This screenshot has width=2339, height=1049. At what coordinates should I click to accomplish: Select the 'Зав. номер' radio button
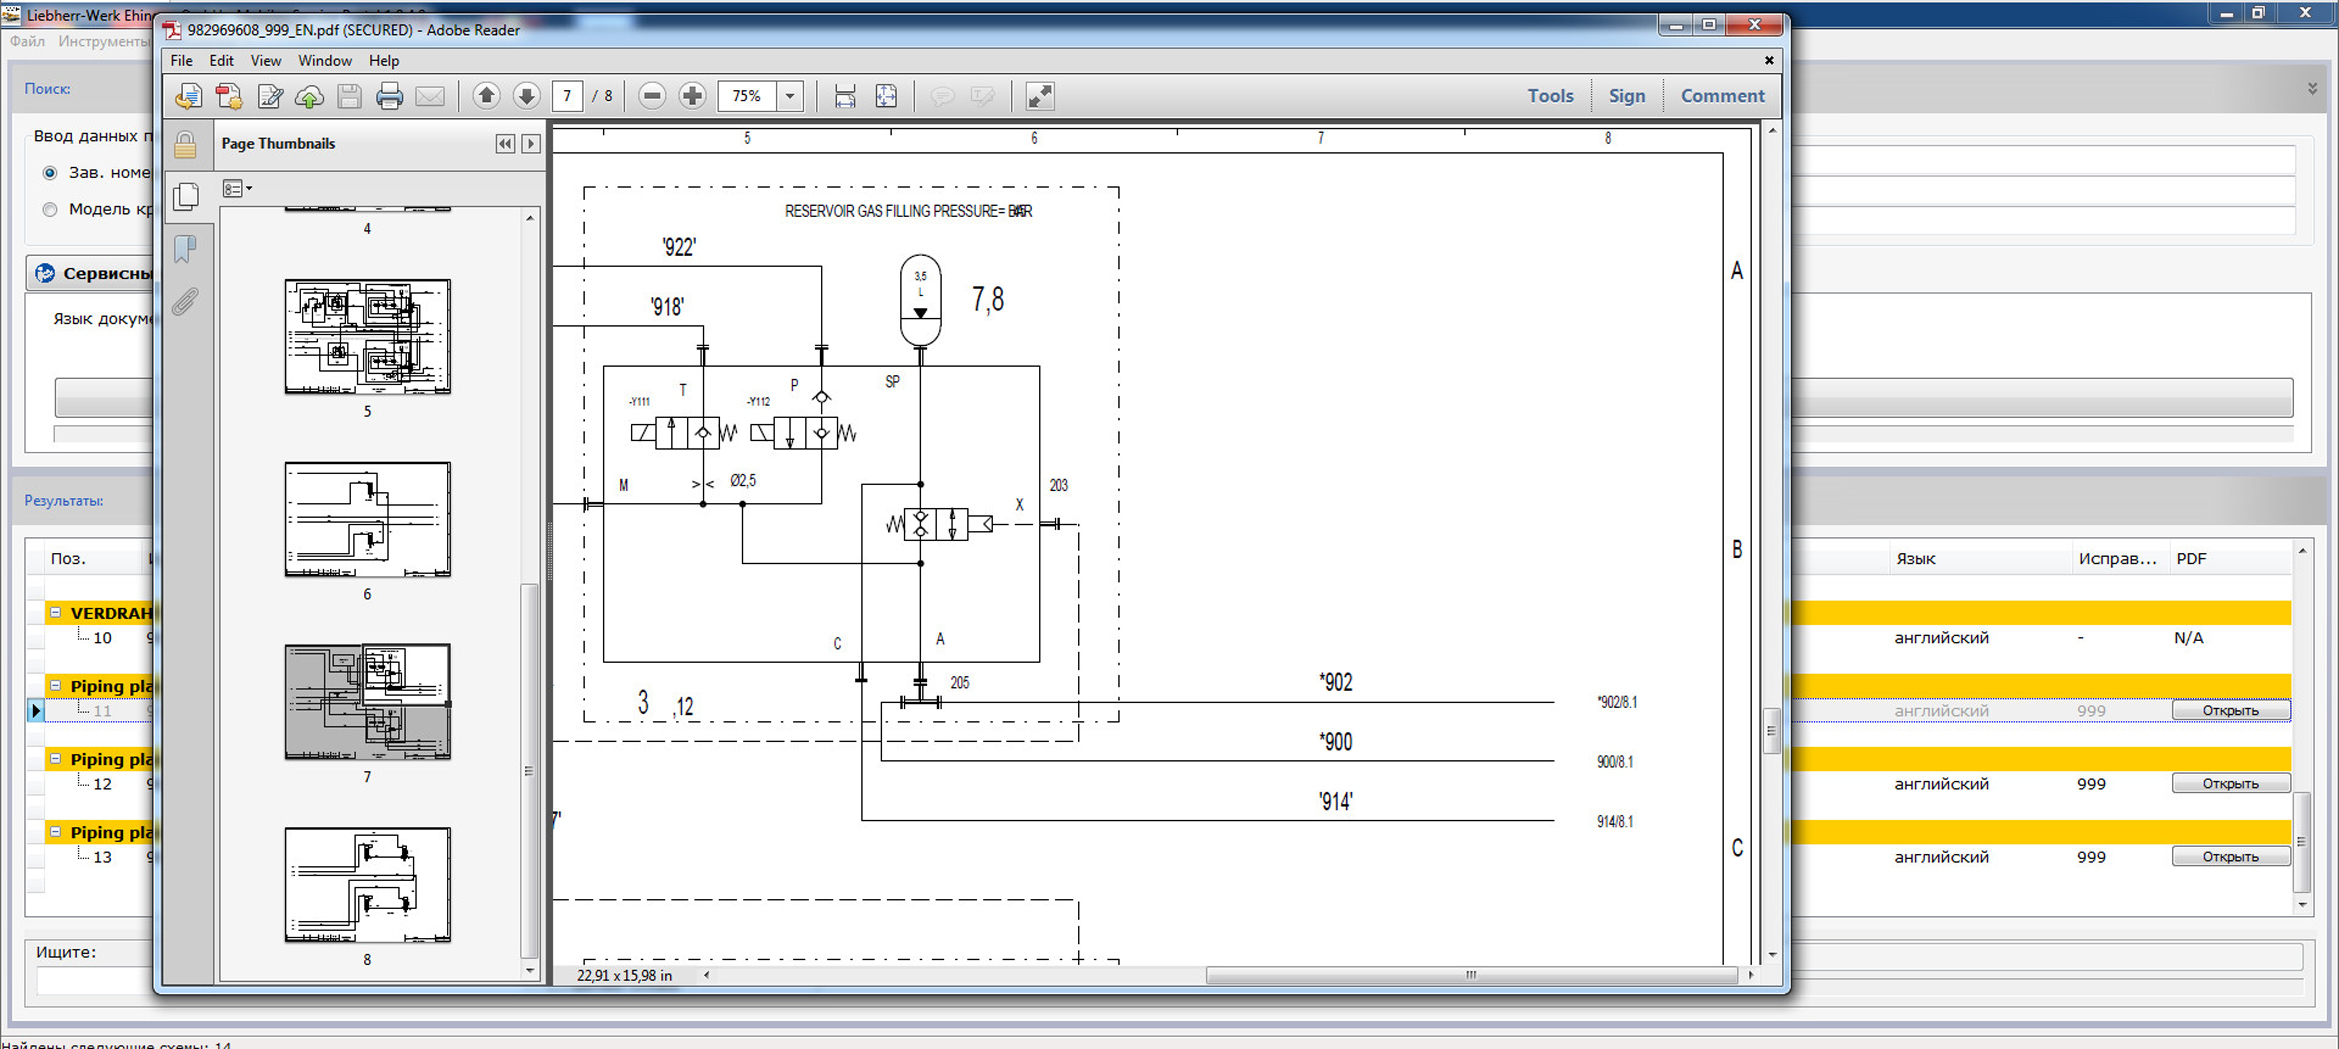tap(50, 173)
